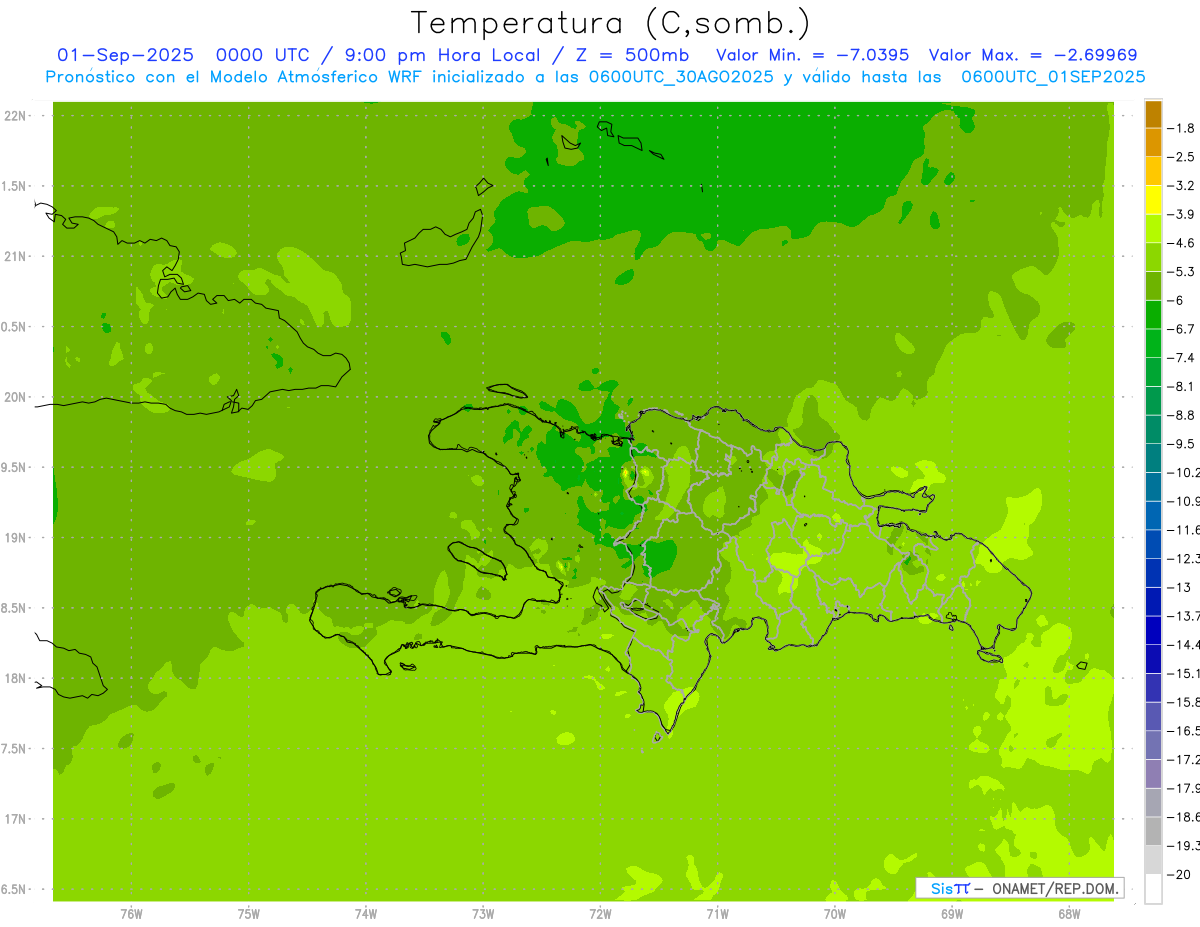Click the "22N" latitude label
Viewport: 1200px width, 927px height.
(16, 116)
